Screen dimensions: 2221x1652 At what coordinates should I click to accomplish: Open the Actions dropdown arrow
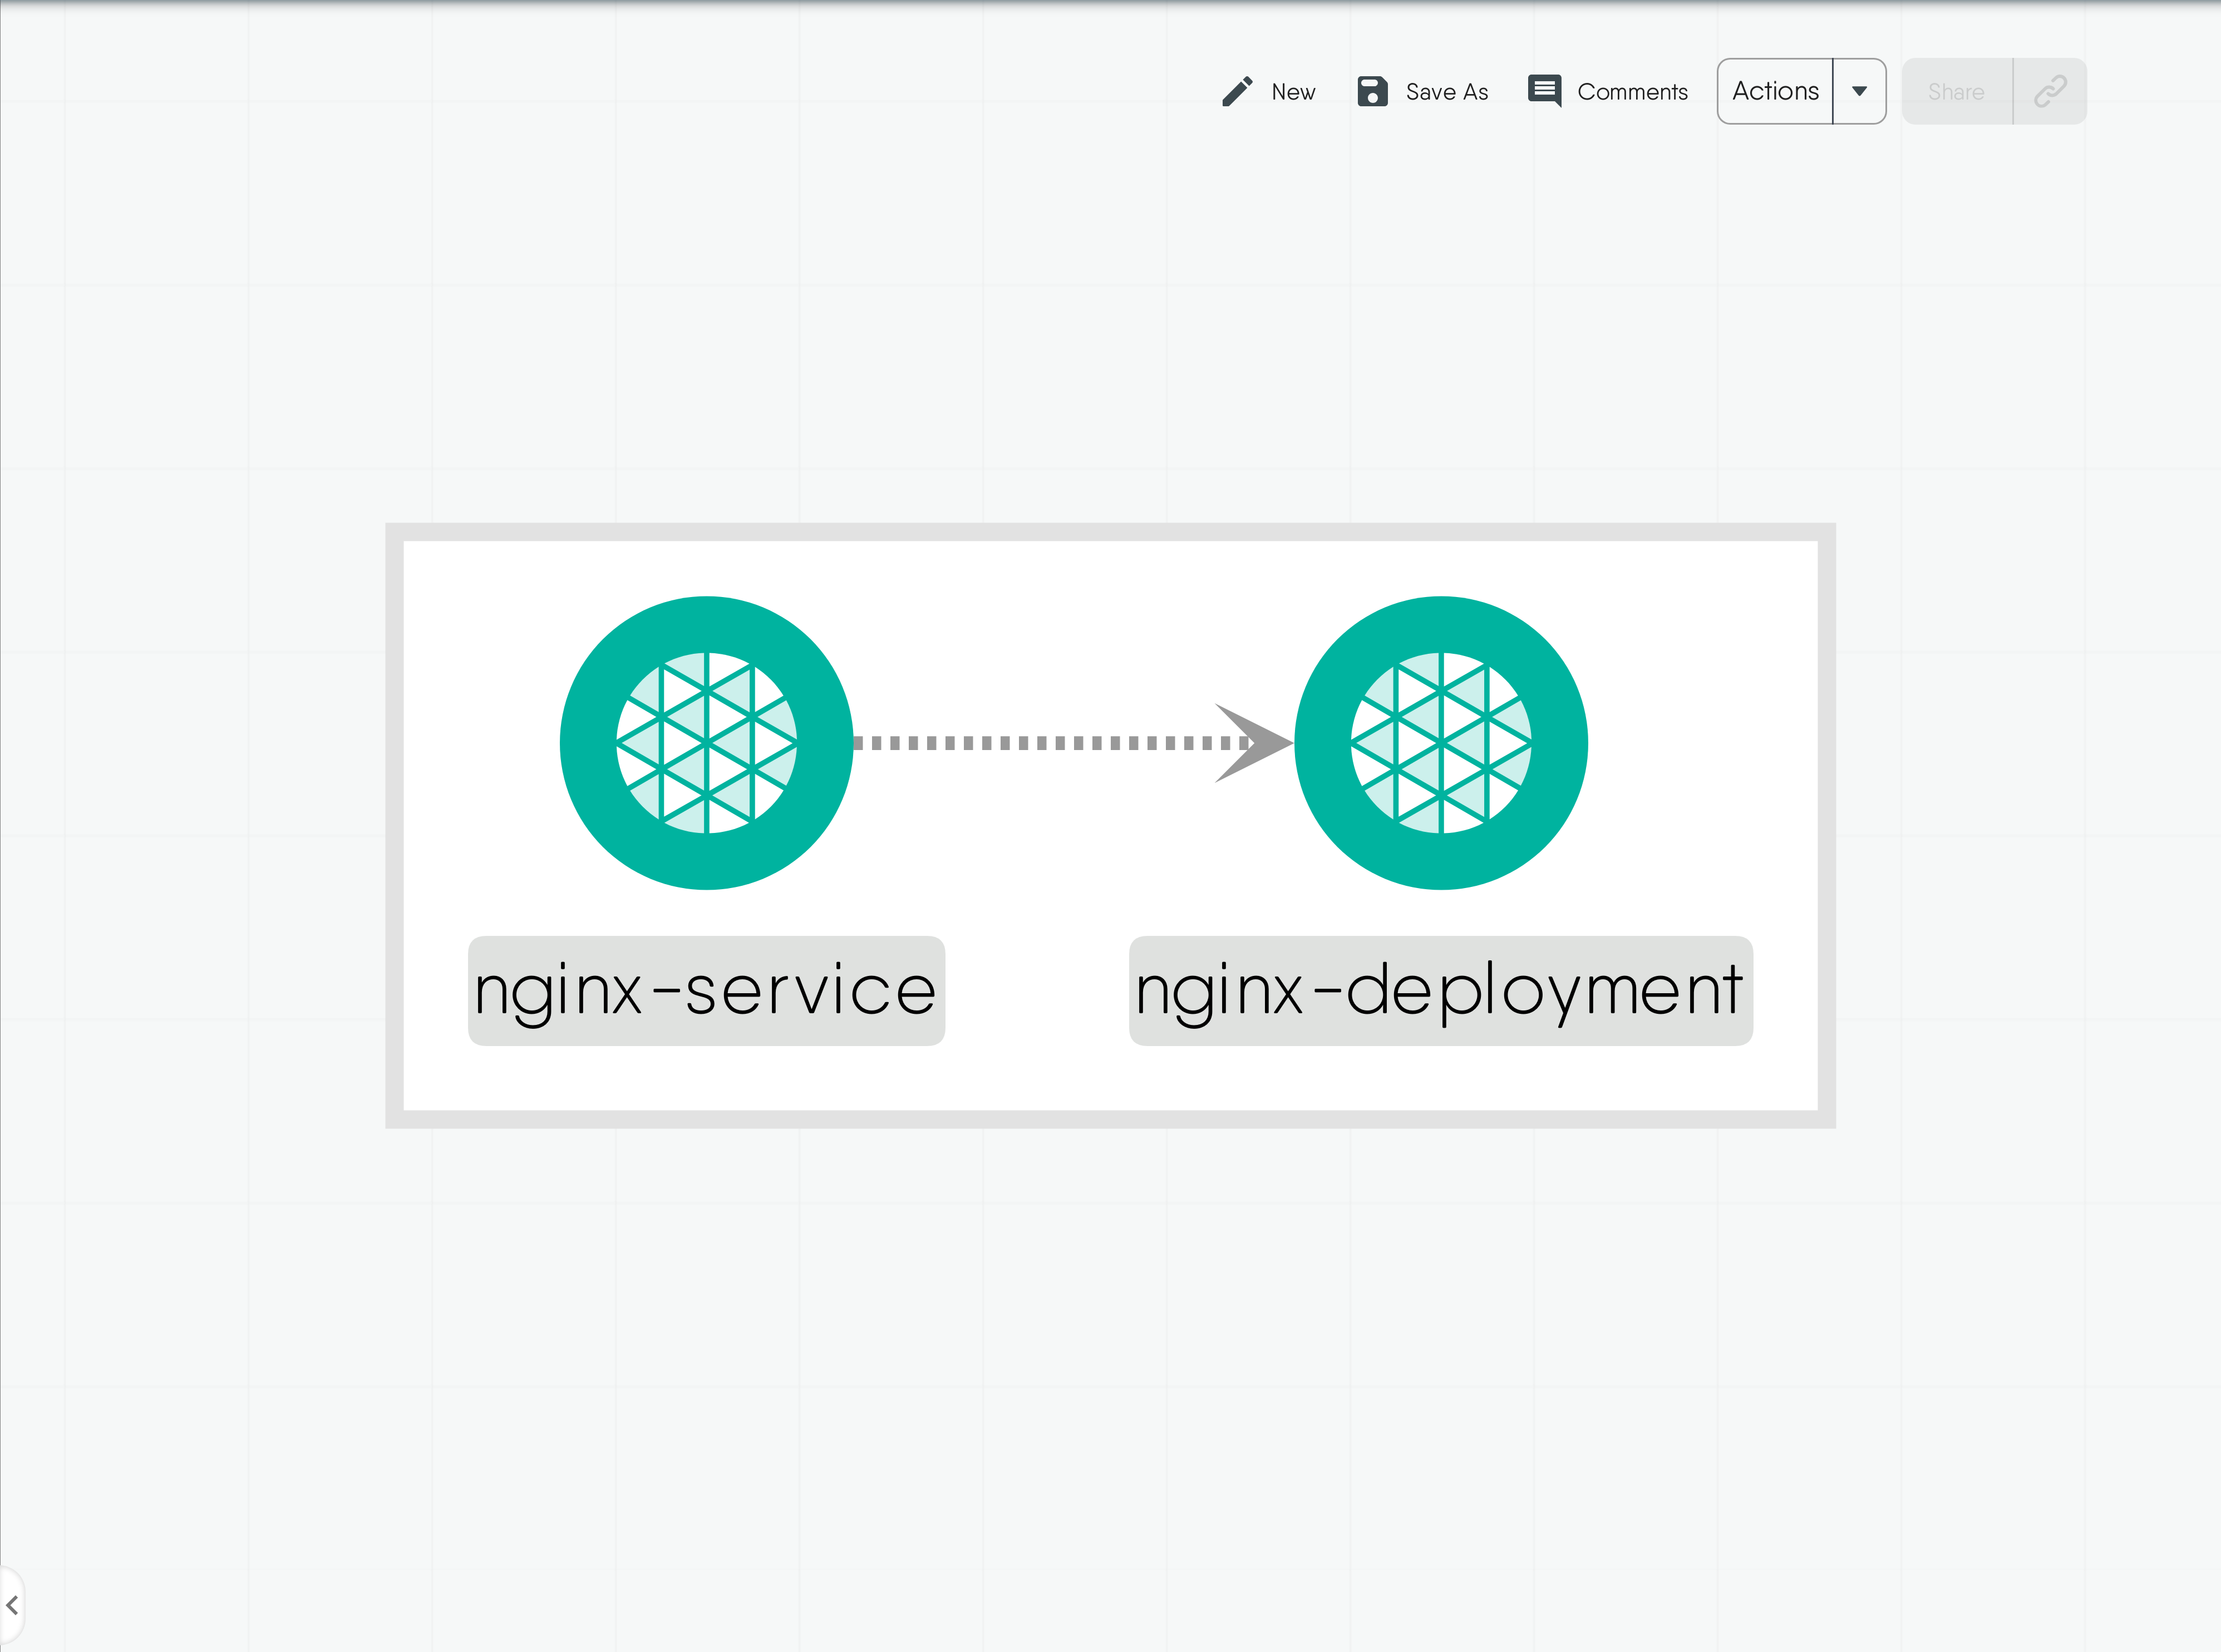pos(1859,92)
